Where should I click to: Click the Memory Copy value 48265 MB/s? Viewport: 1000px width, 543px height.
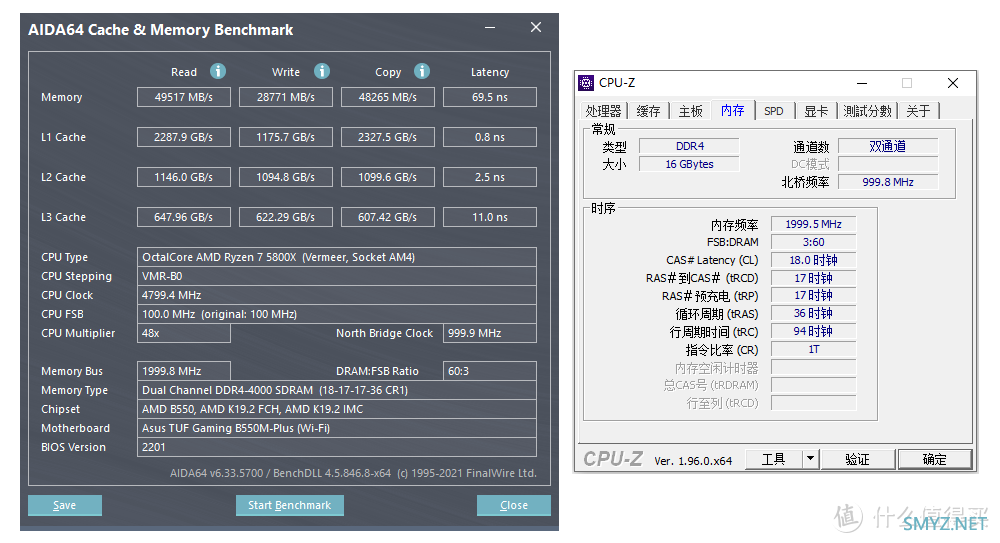click(388, 97)
